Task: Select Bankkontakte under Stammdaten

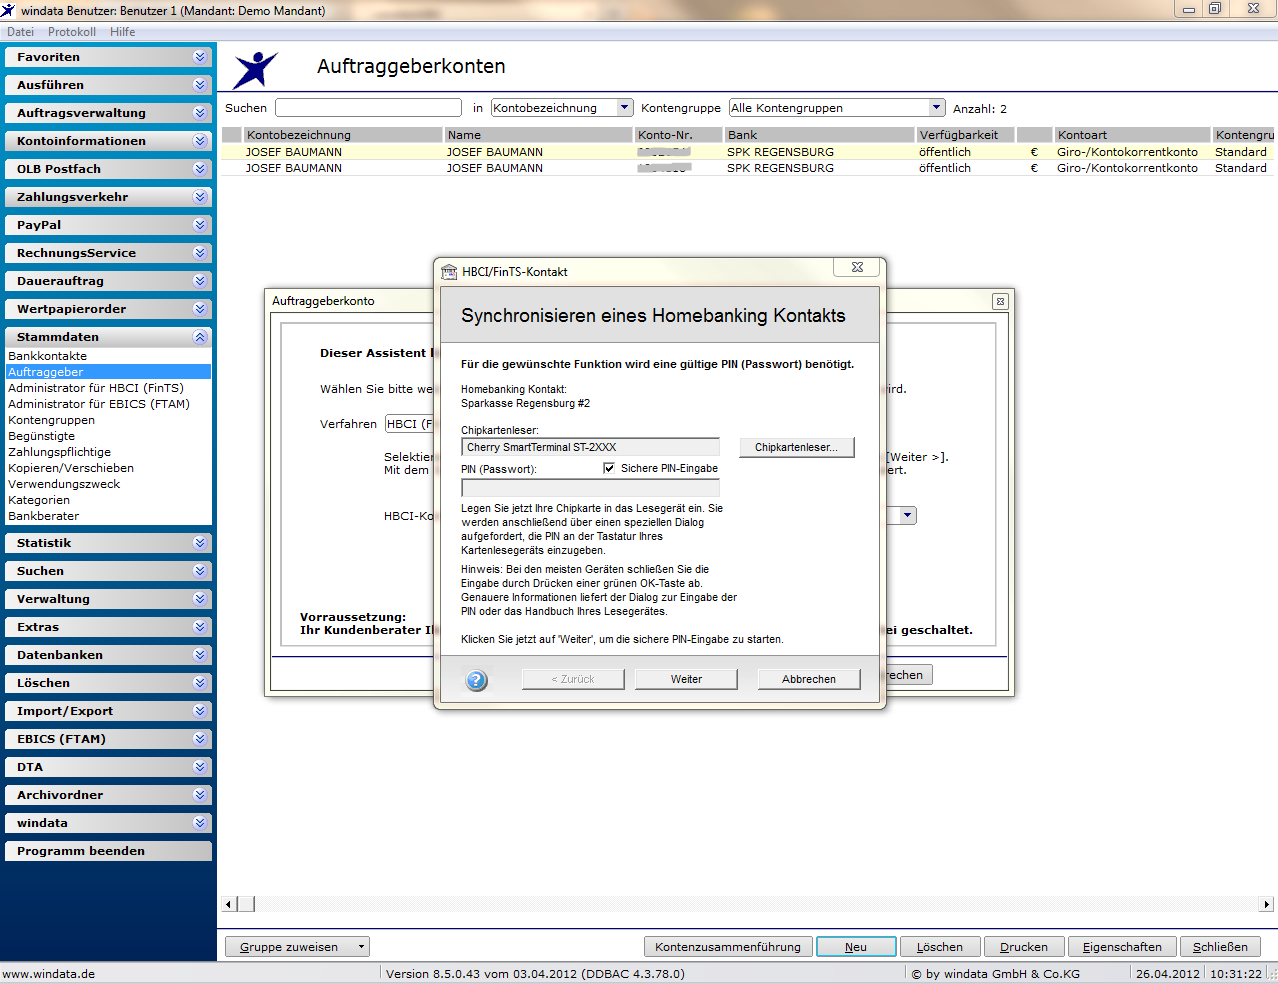Action: pos(48,356)
